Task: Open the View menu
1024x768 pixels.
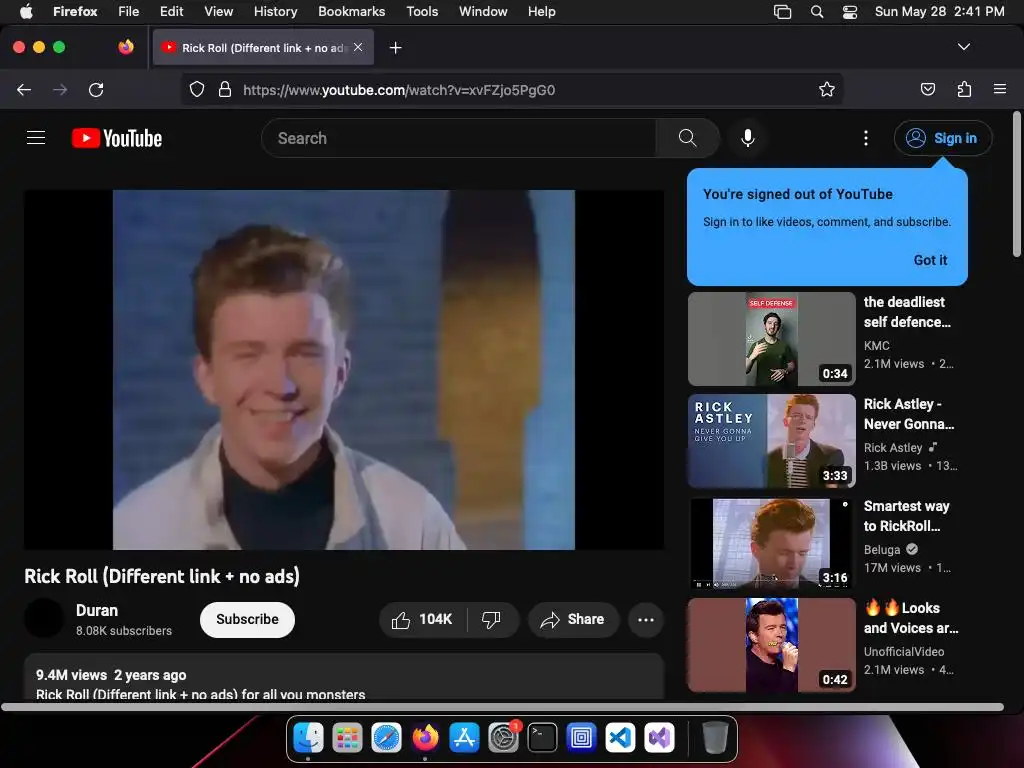Action: pos(218,11)
